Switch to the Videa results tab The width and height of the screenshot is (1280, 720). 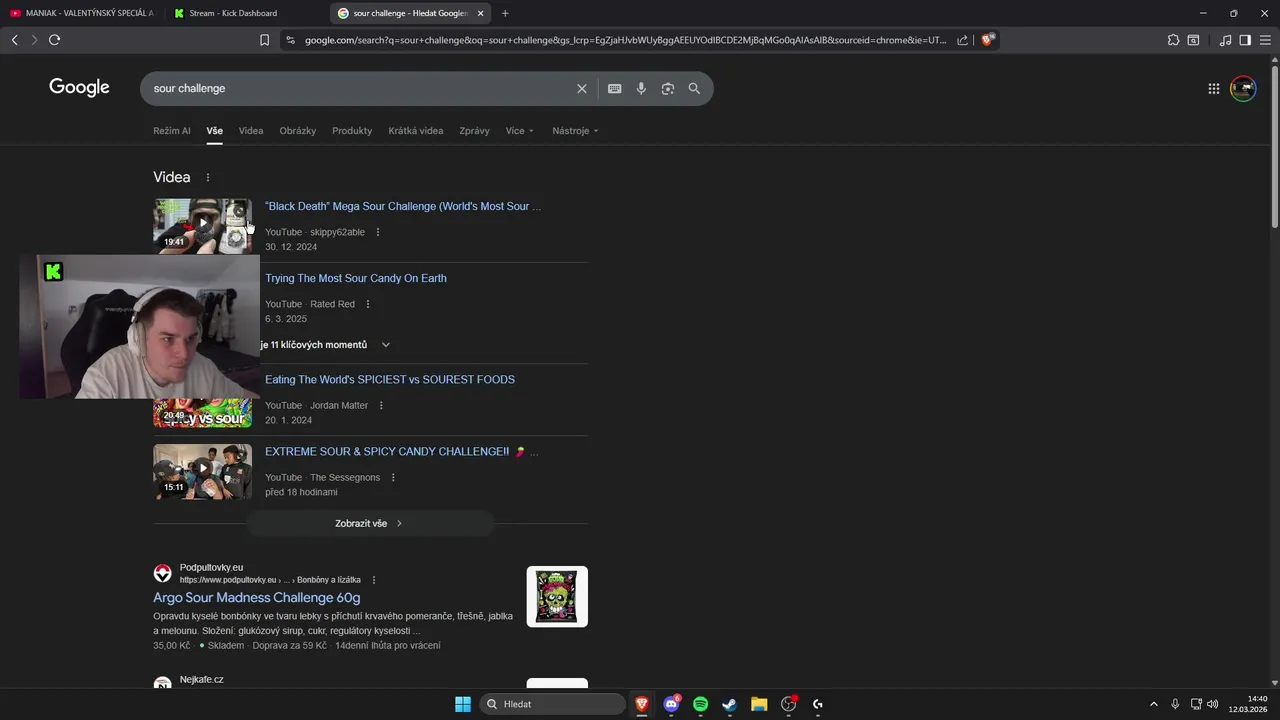coord(251,131)
